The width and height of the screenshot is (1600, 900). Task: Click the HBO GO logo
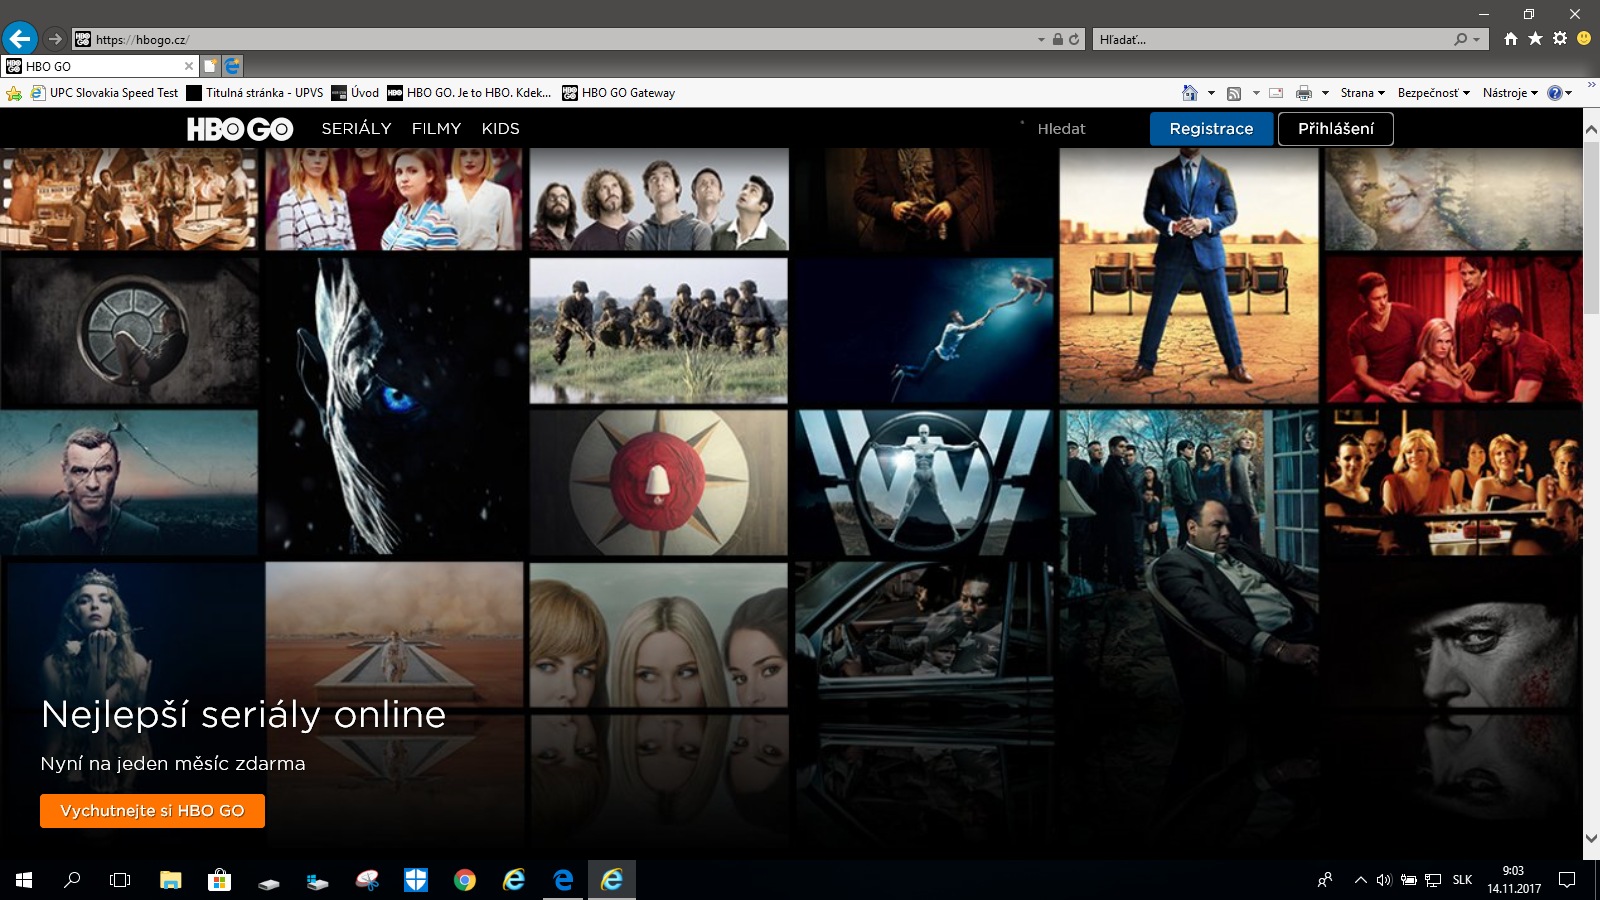(x=240, y=129)
